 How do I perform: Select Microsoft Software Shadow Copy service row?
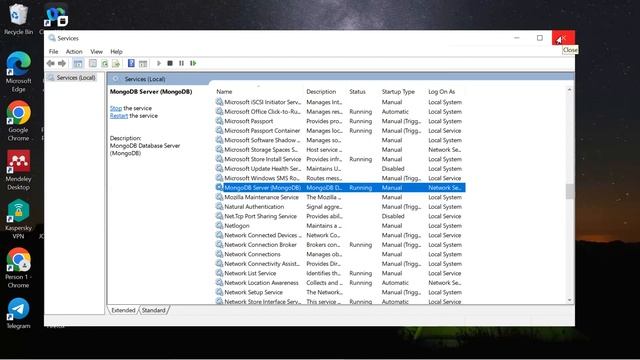[x=340, y=140]
